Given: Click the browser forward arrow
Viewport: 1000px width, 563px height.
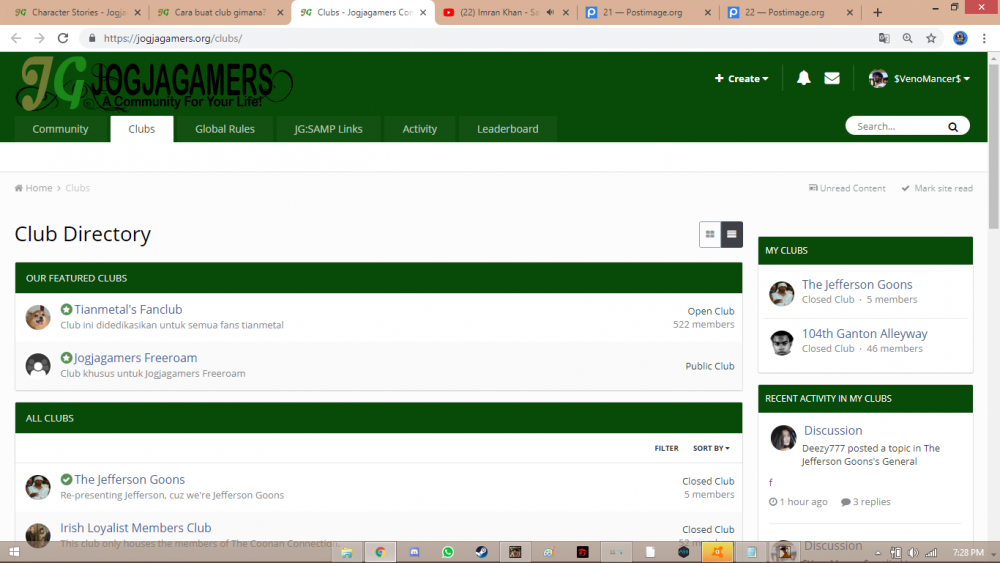Looking at the screenshot, I should click(40, 38).
